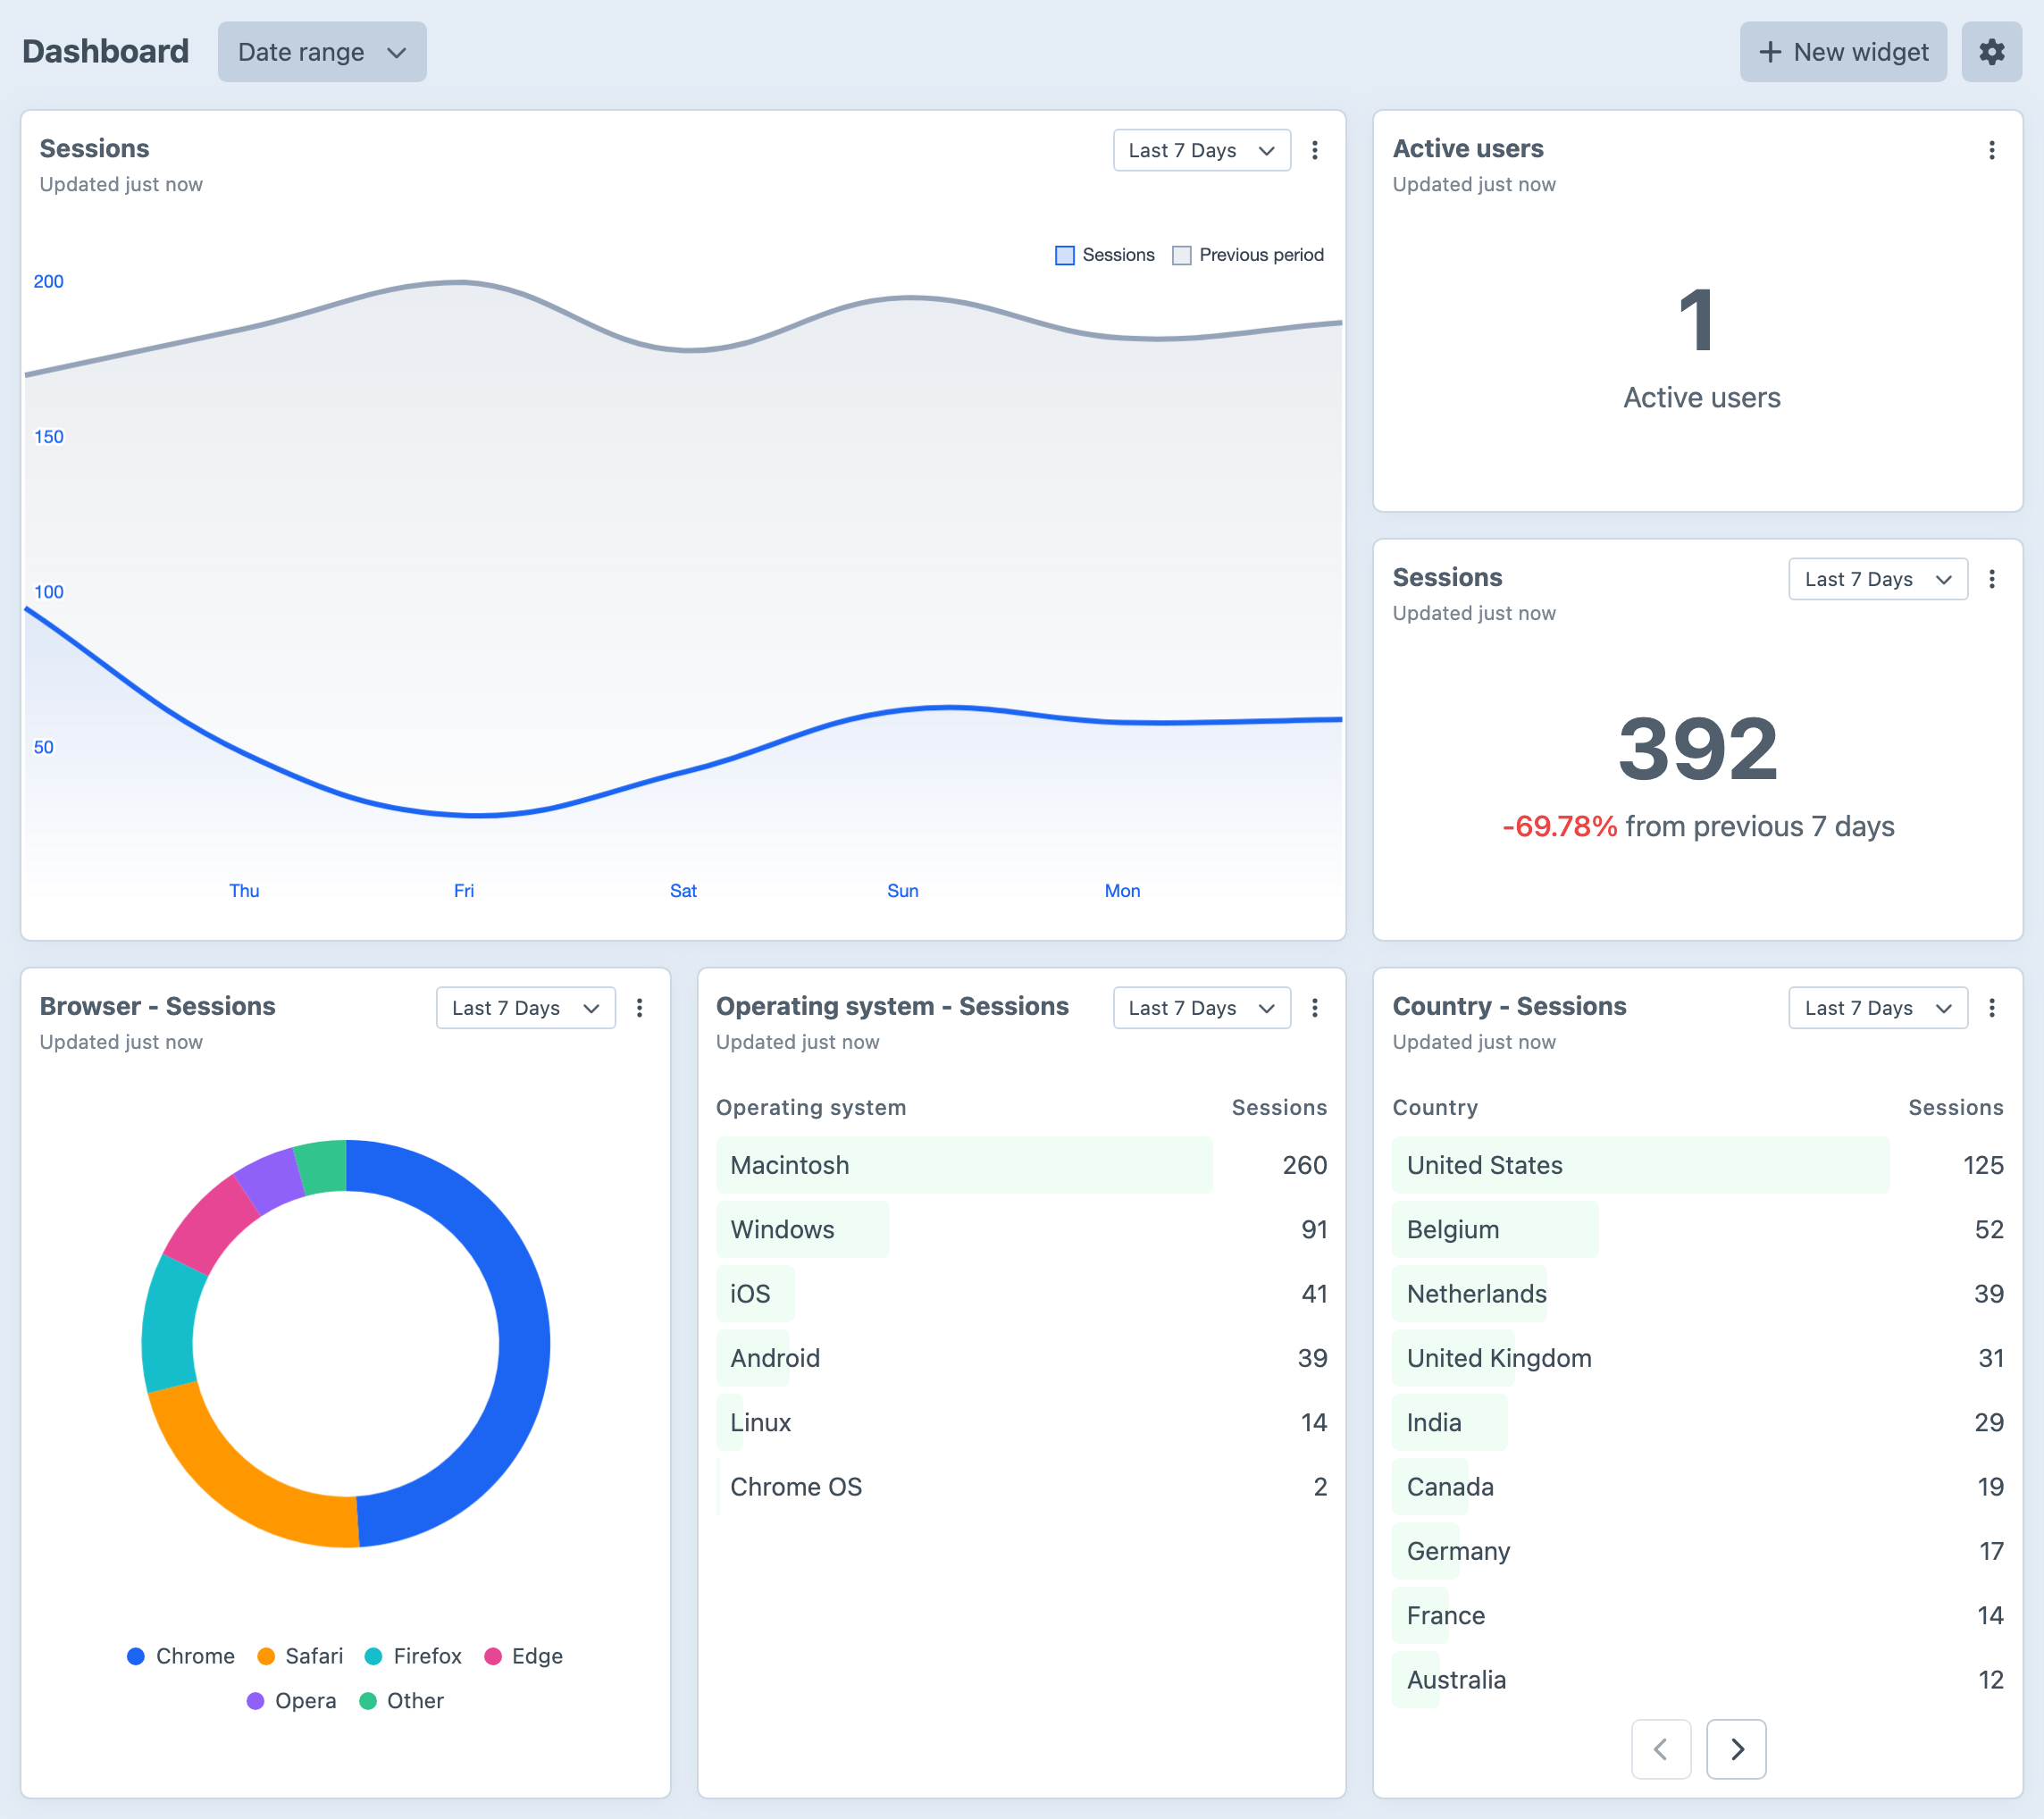Viewport: 2044px width, 1819px height.
Task: Toggle the Firefox legend item
Action: pos(413,1656)
